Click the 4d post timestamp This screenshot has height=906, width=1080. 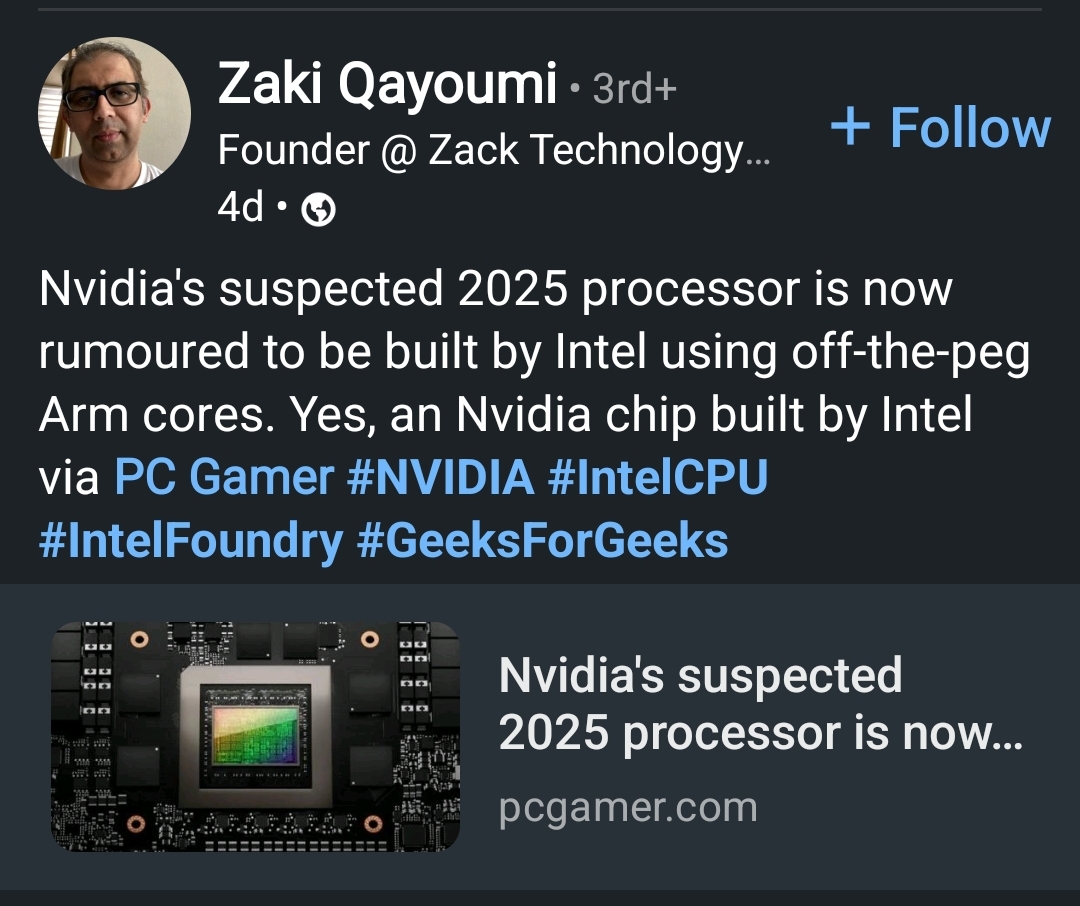pyautogui.click(x=240, y=207)
